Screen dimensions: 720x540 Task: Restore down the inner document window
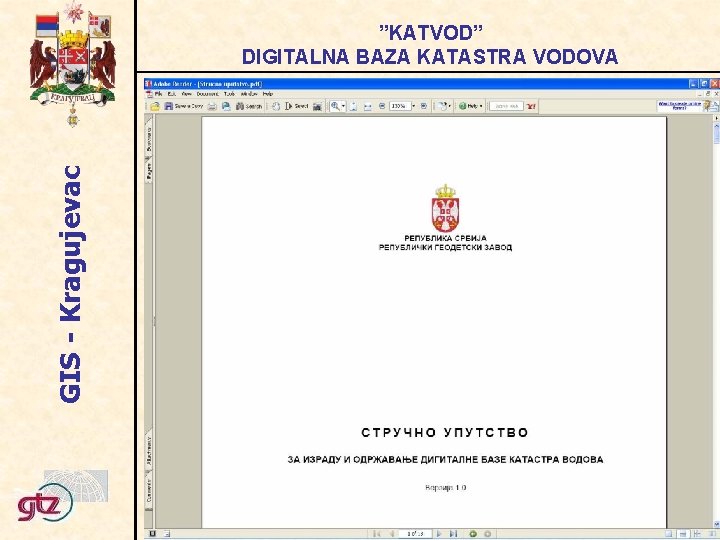tap(708, 94)
